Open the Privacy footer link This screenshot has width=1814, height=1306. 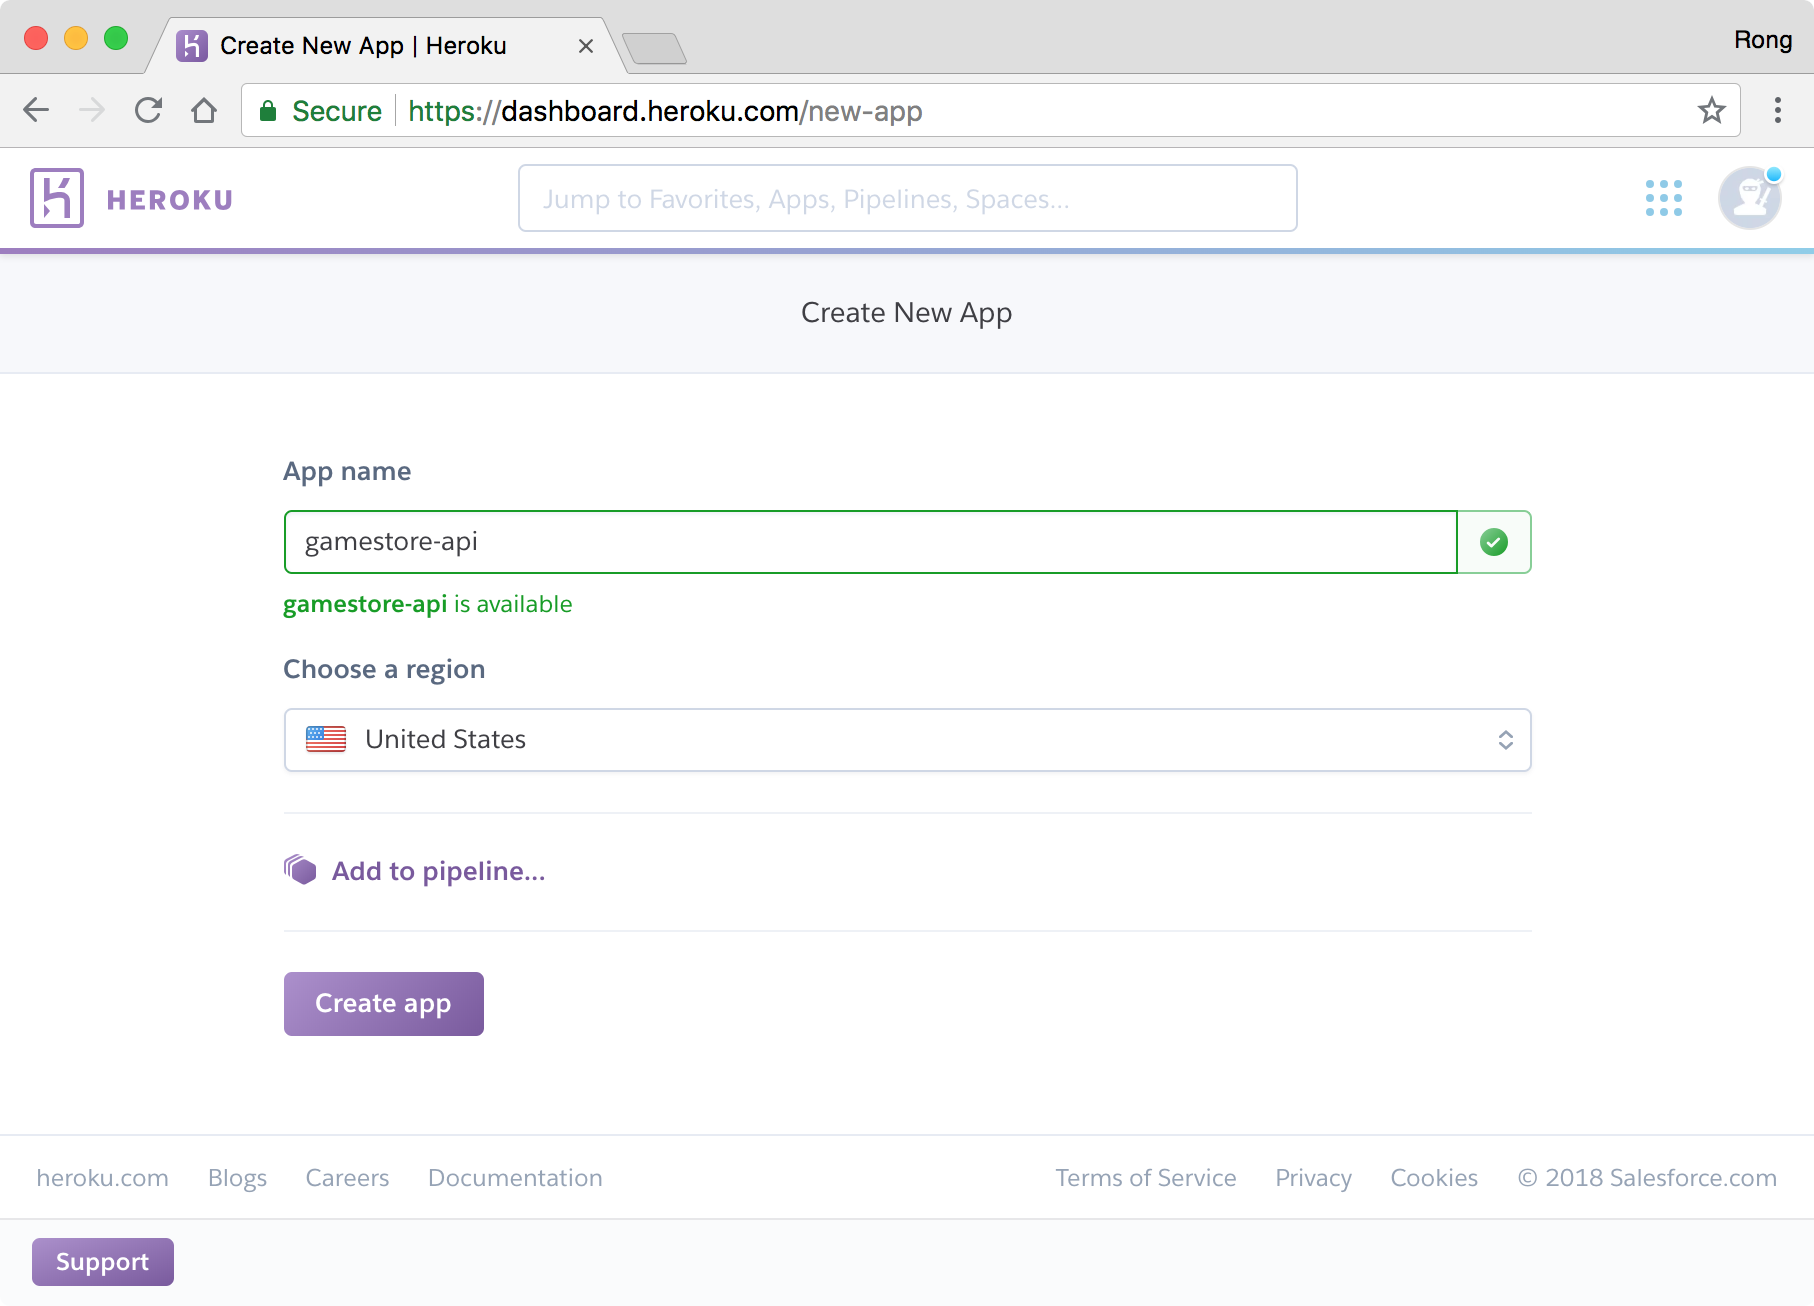[1313, 1178]
